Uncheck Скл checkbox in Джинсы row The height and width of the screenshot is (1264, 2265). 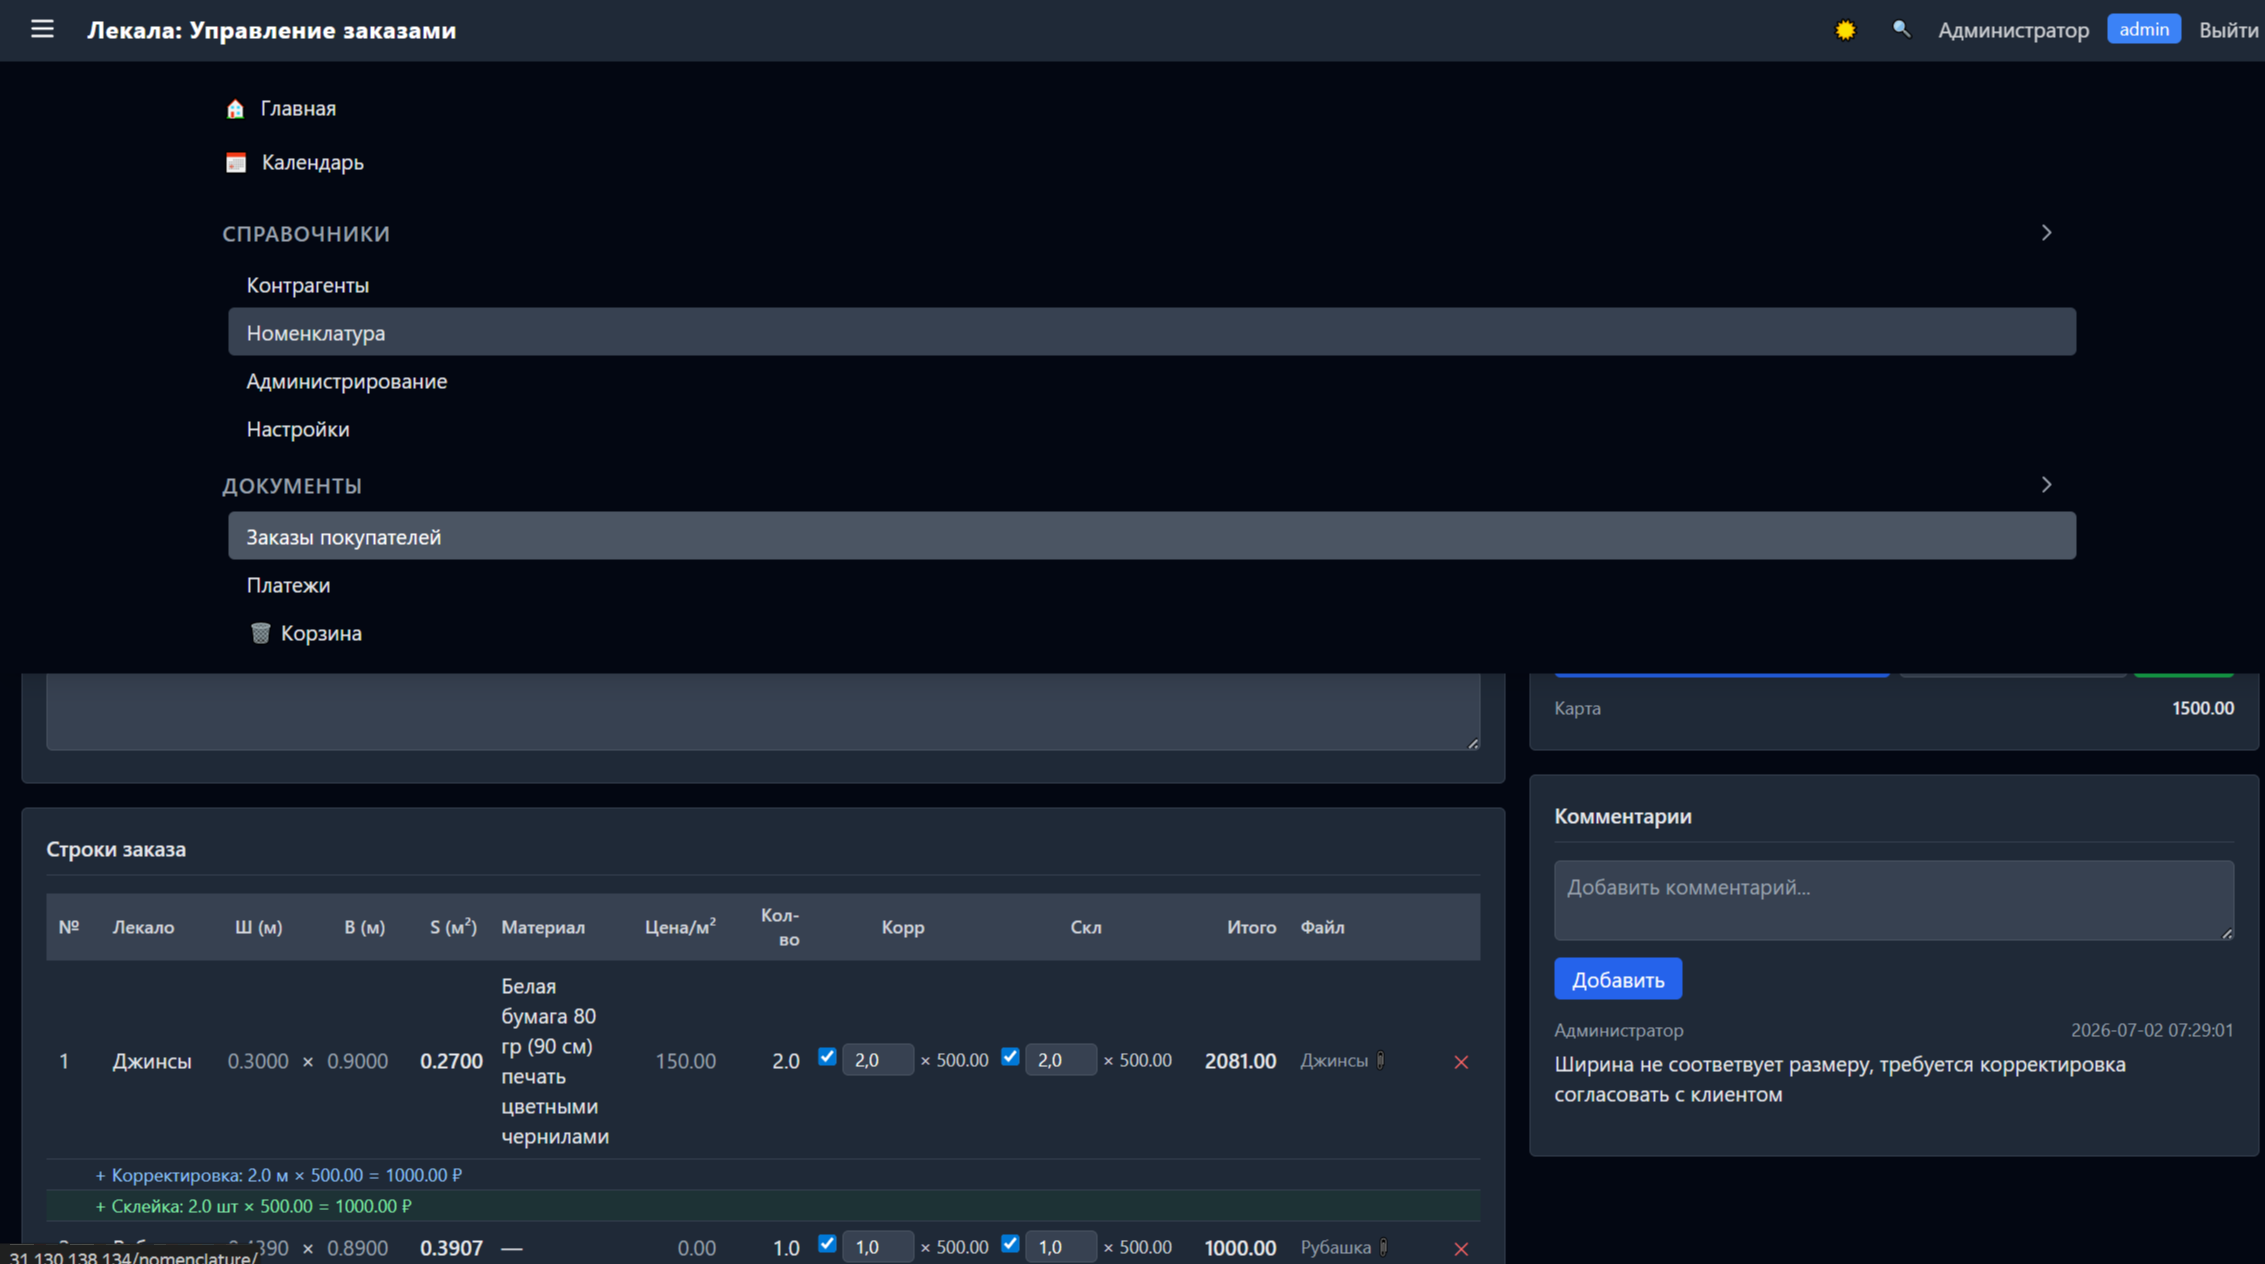point(1010,1057)
